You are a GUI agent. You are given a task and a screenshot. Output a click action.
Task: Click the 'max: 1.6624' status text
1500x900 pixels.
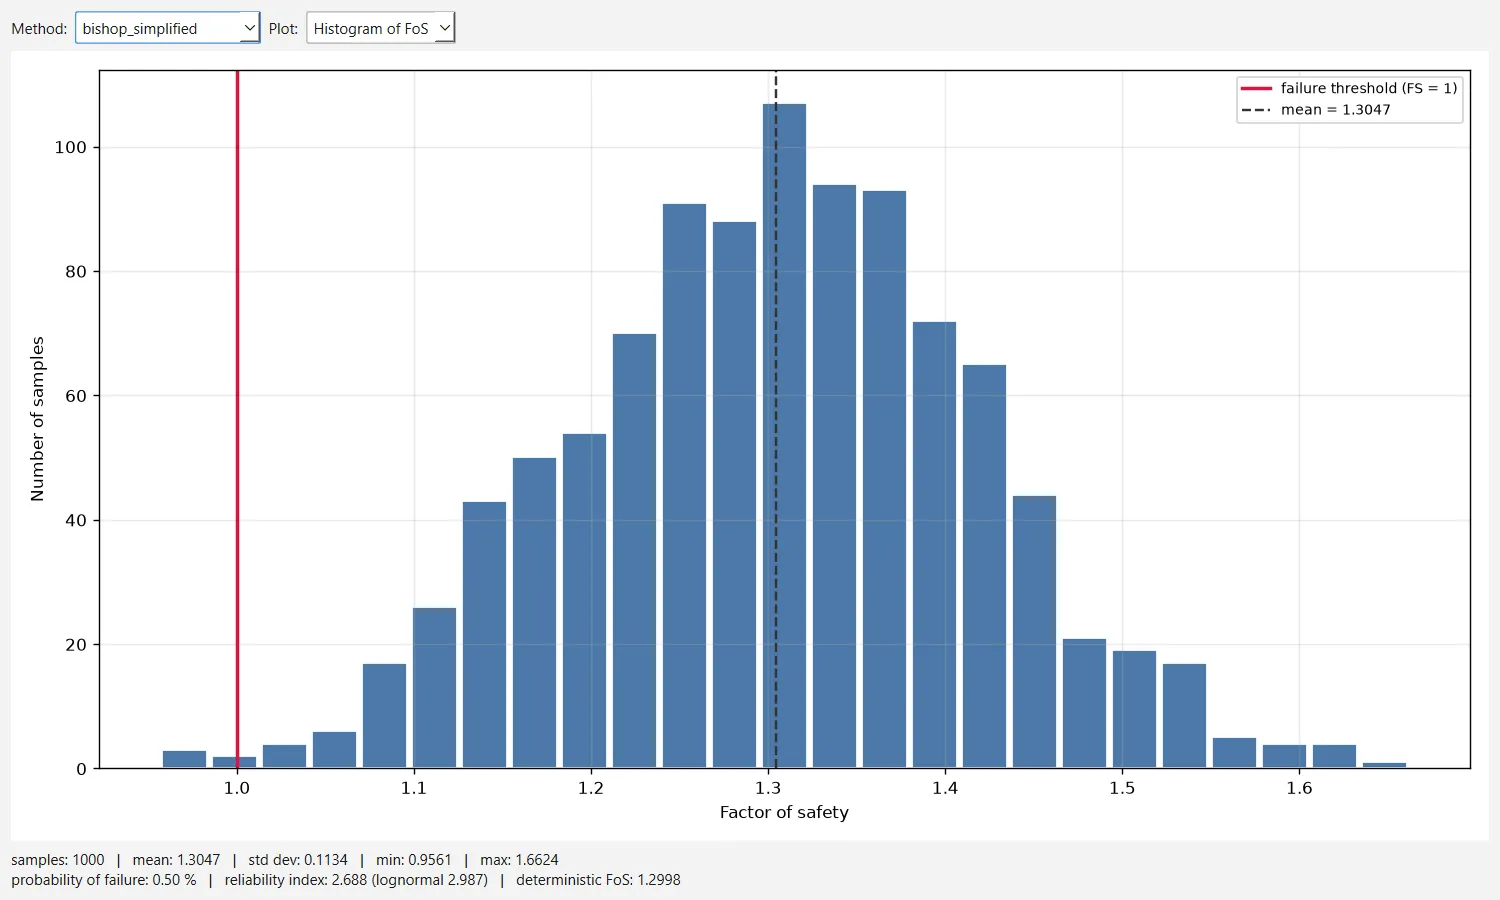click(x=519, y=860)
